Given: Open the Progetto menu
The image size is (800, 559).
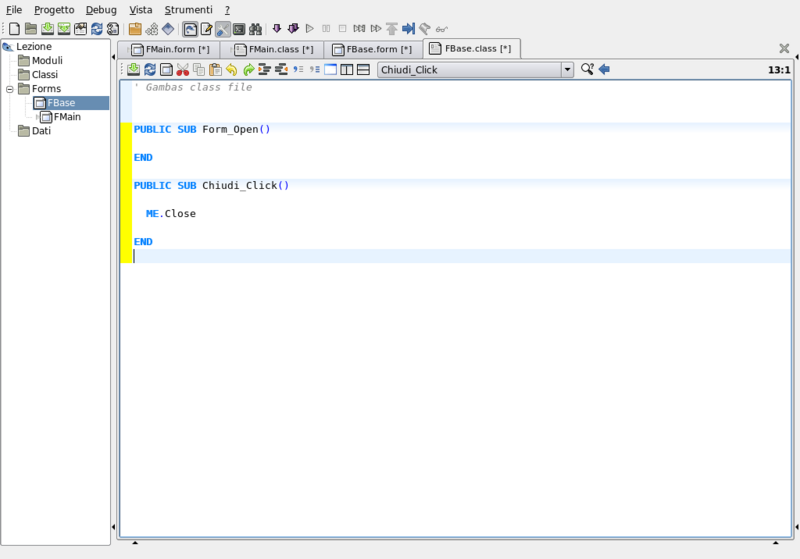Looking at the screenshot, I should click(54, 10).
